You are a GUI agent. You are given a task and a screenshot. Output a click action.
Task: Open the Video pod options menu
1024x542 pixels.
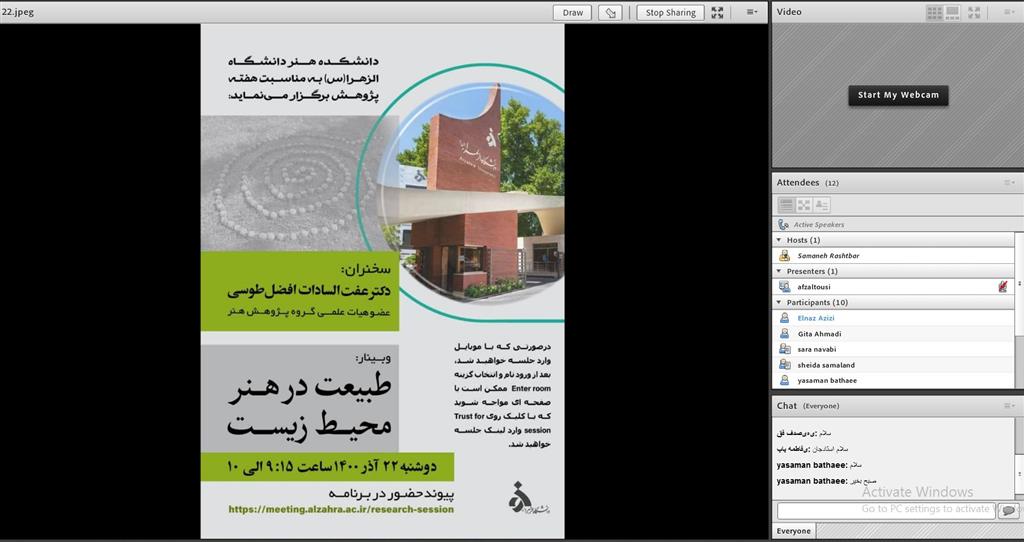click(x=1010, y=12)
